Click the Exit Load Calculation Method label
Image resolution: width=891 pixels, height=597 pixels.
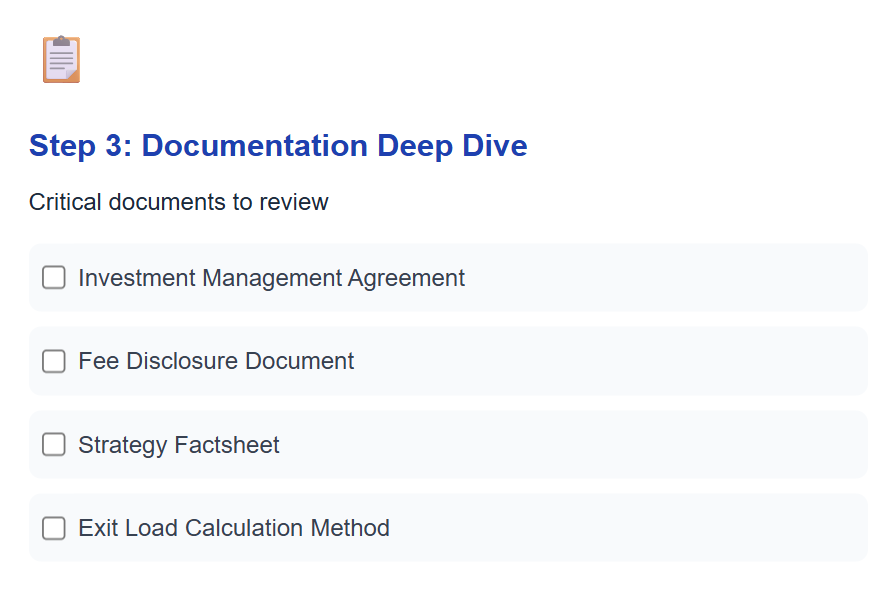(x=233, y=528)
